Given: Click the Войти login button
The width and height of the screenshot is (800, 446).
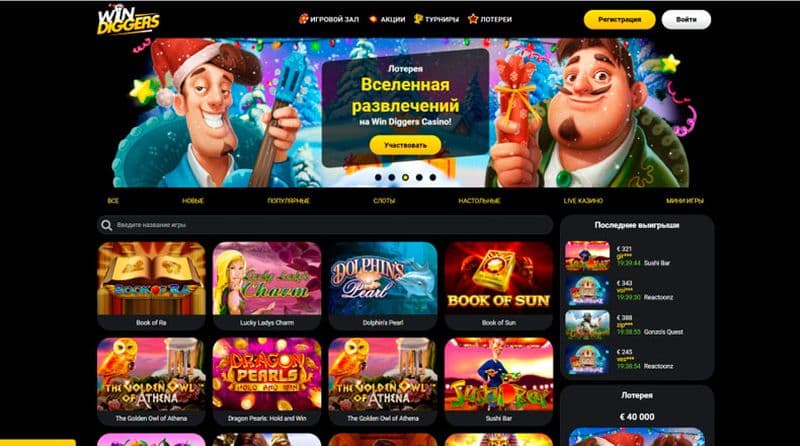Looking at the screenshot, I should (x=686, y=20).
